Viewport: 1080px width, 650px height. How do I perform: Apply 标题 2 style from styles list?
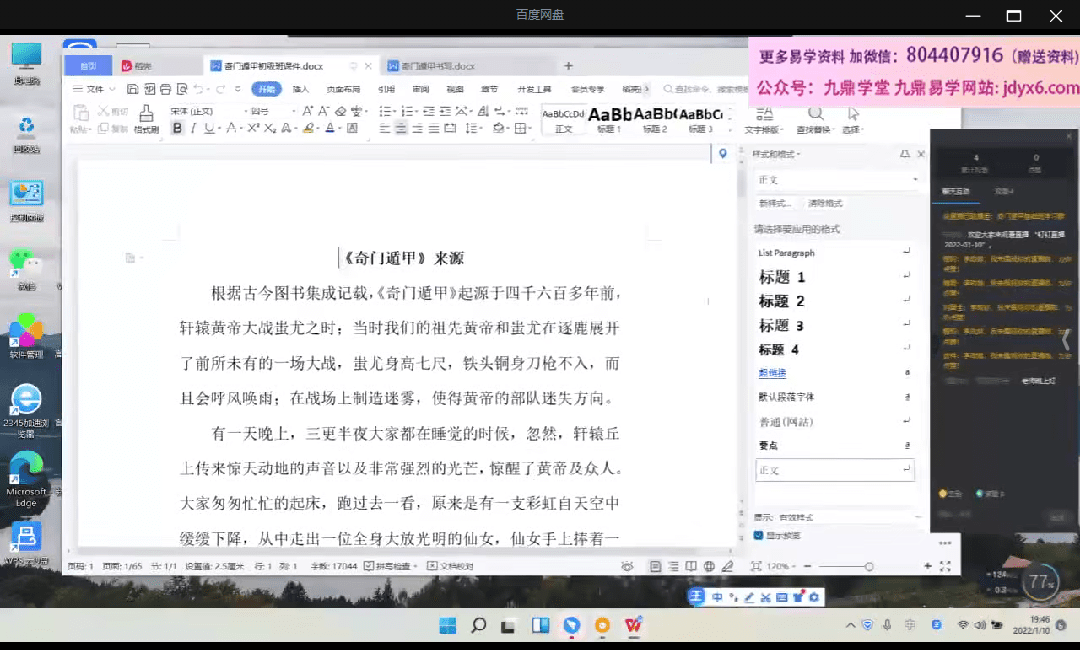click(782, 301)
